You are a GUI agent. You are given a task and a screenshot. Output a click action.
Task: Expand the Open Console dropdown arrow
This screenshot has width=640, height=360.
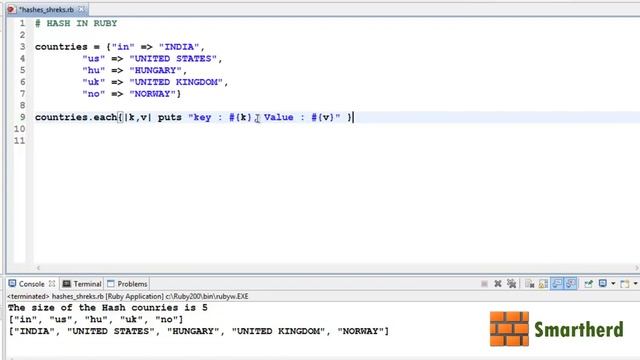tap(636, 284)
